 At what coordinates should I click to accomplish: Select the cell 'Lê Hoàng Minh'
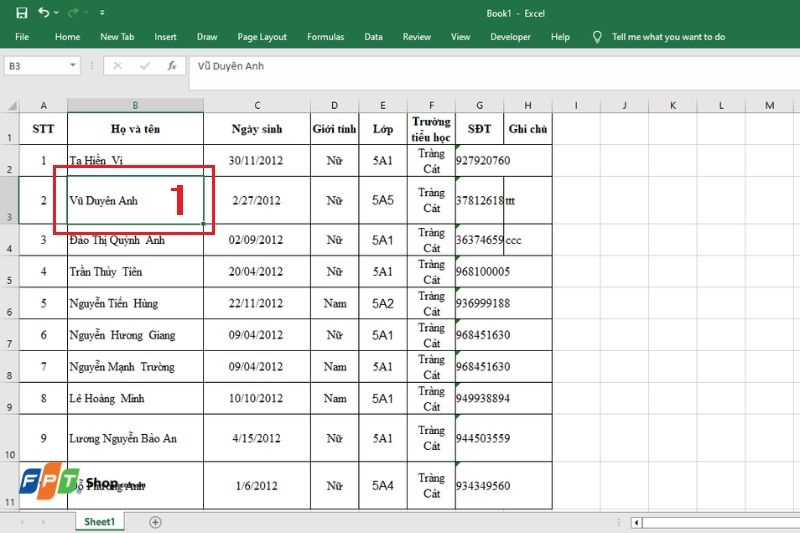tap(135, 398)
